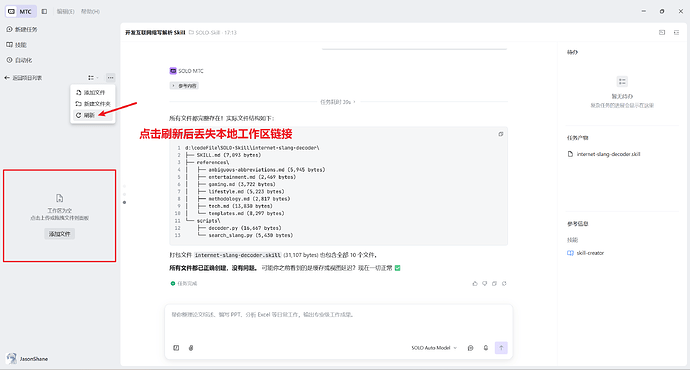Open the 技能 skills page
The height and width of the screenshot is (370, 690).
(17, 45)
